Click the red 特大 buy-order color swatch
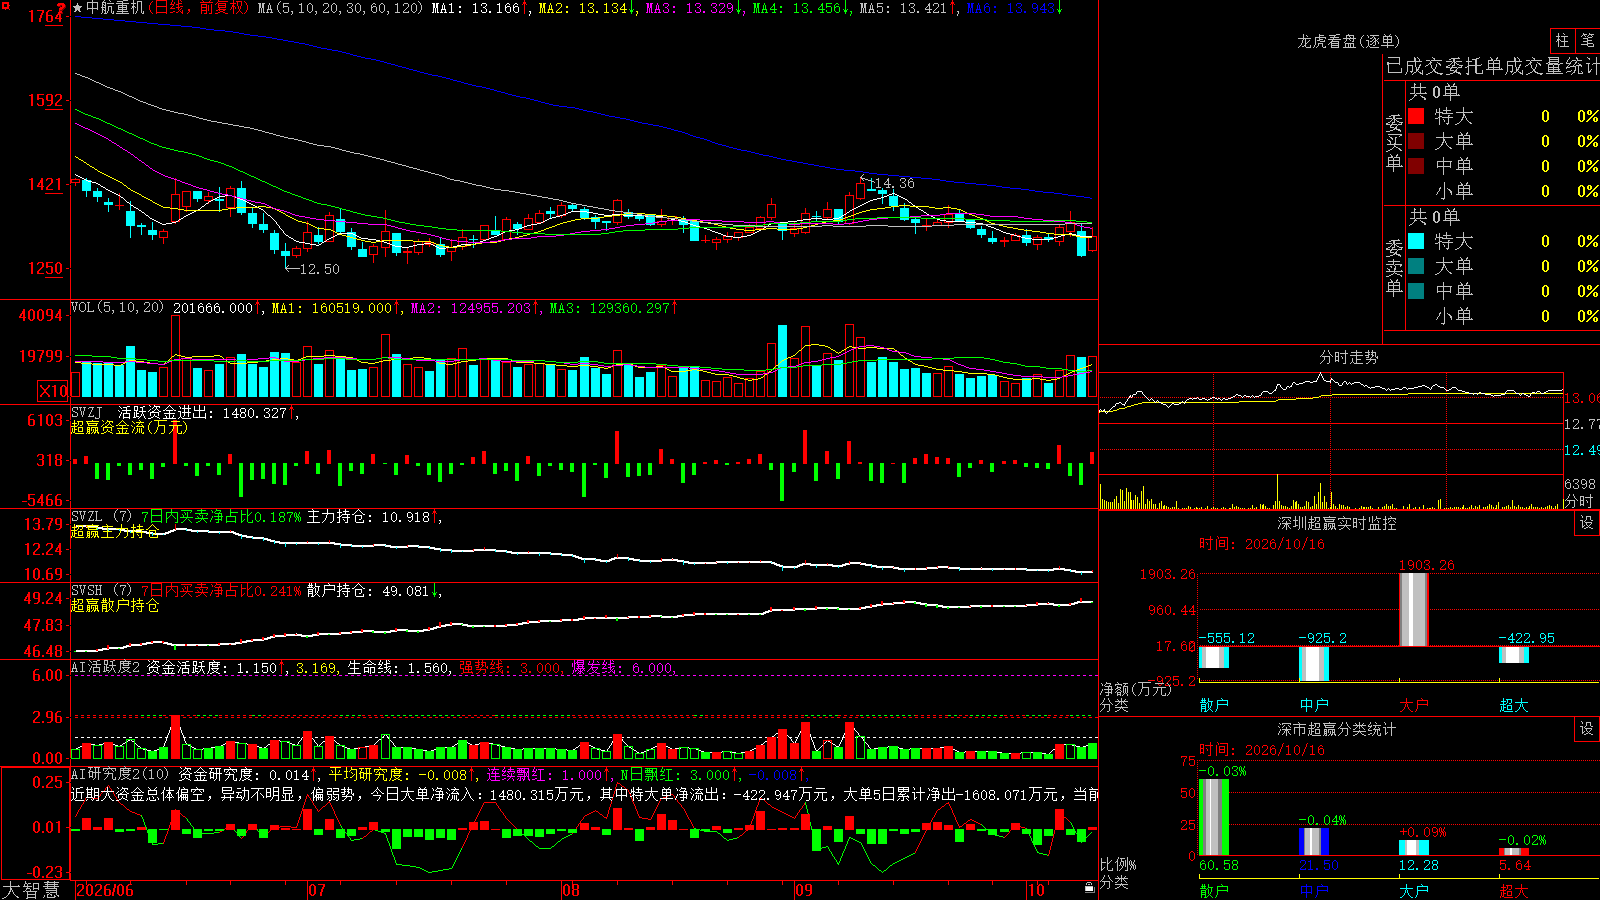The image size is (1600, 900). (1416, 116)
